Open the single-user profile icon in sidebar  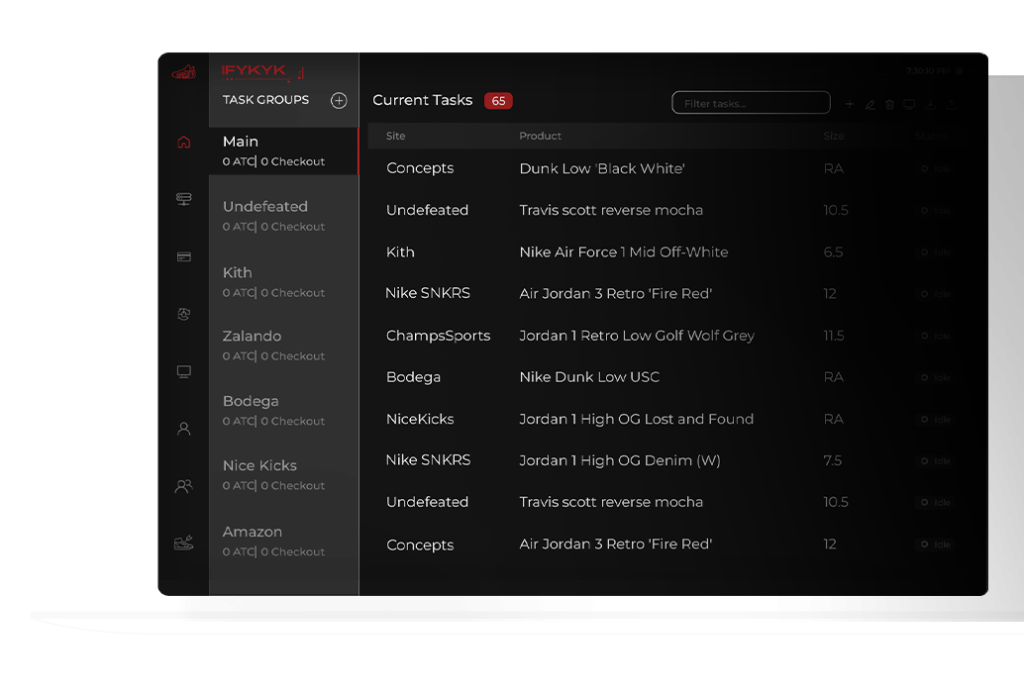click(x=183, y=429)
